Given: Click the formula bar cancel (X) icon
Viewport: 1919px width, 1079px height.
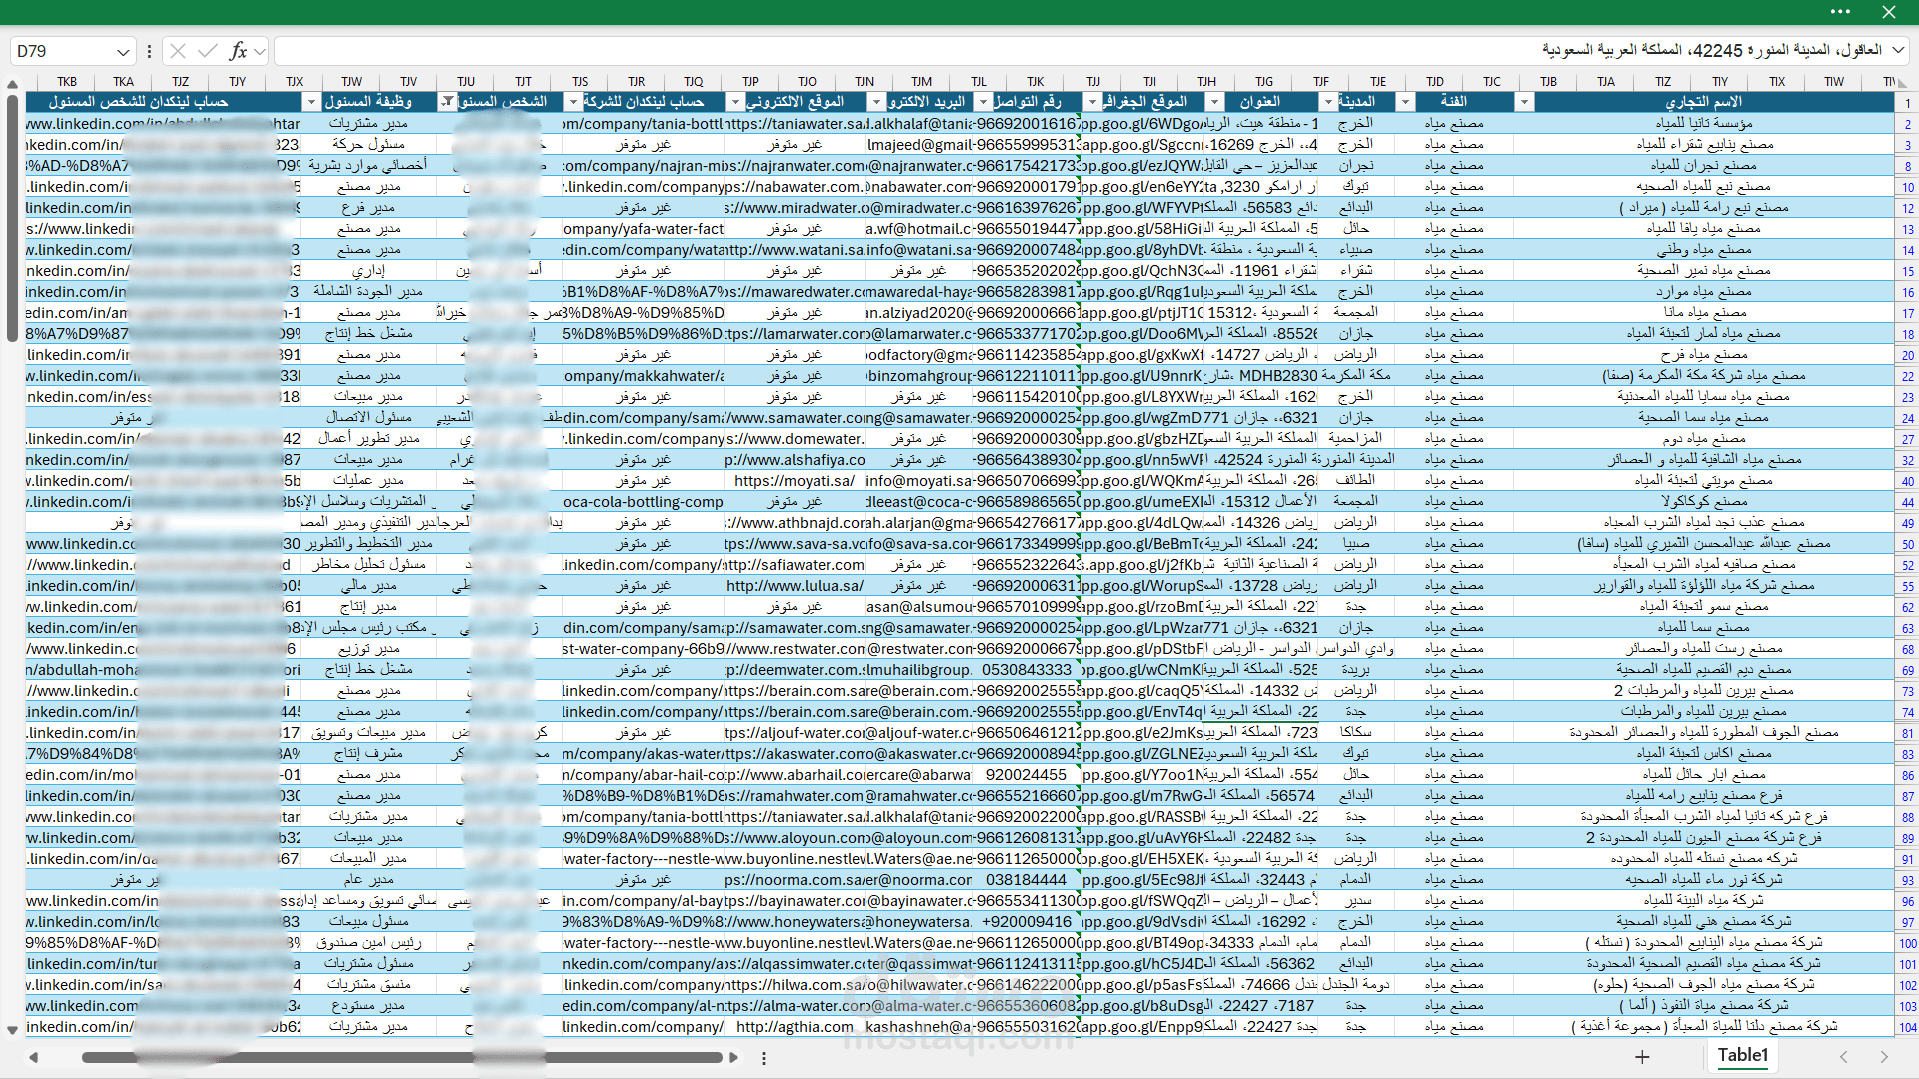Looking at the screenshot, I should point(178,51).
